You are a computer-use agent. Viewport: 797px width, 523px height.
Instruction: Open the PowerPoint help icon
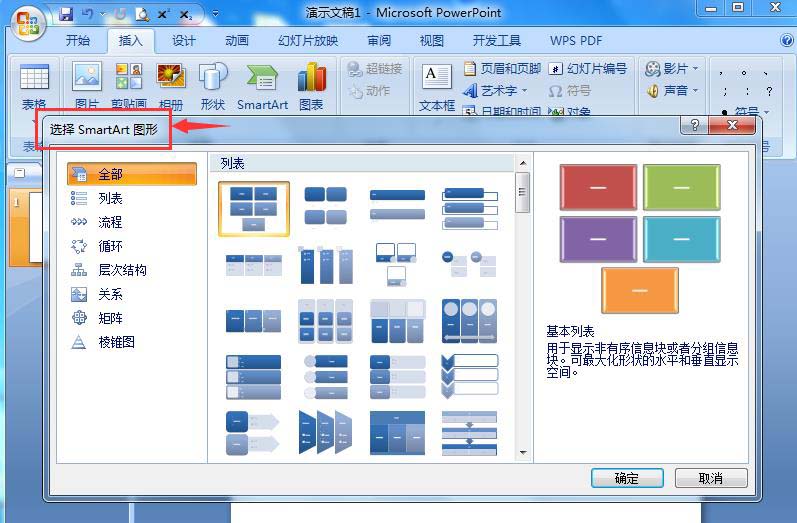[x=786, y=40]
